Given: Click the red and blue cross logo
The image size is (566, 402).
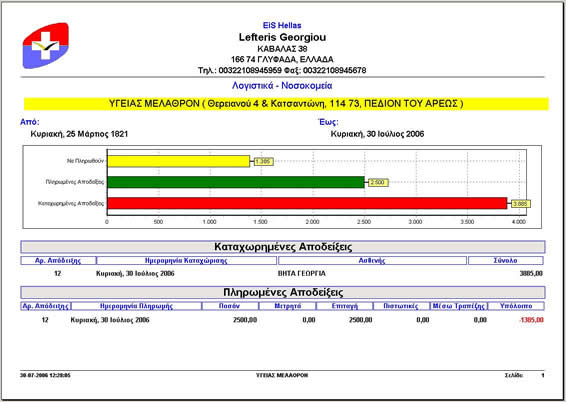Looking at the screenshot, I should click(45, 46).
